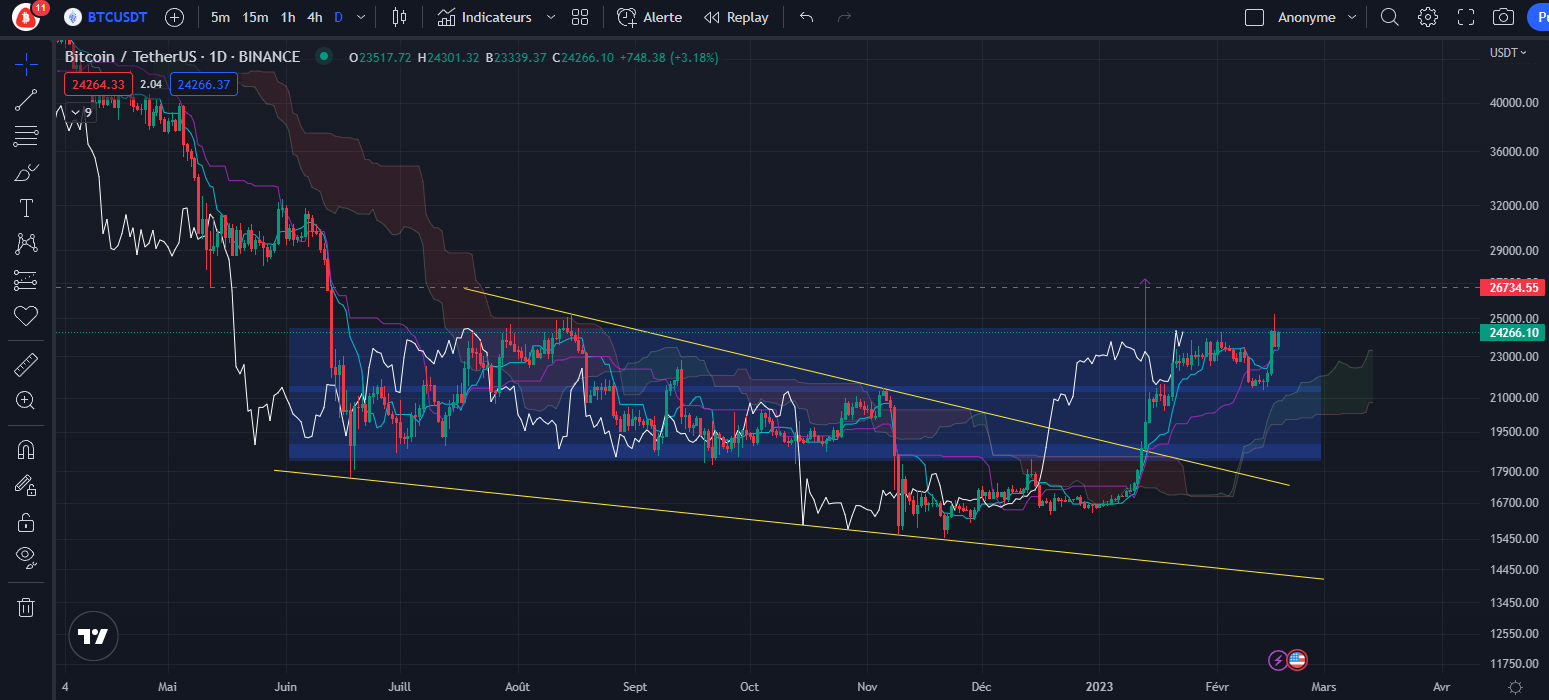
Task: Click the Replay button
Action: tap(737, 17)
